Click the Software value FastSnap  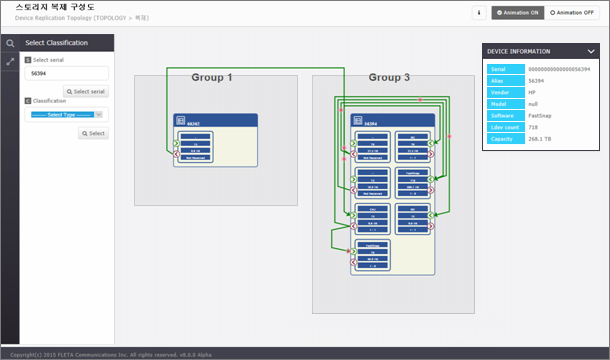pyautogui.click(x=540, y=116)
